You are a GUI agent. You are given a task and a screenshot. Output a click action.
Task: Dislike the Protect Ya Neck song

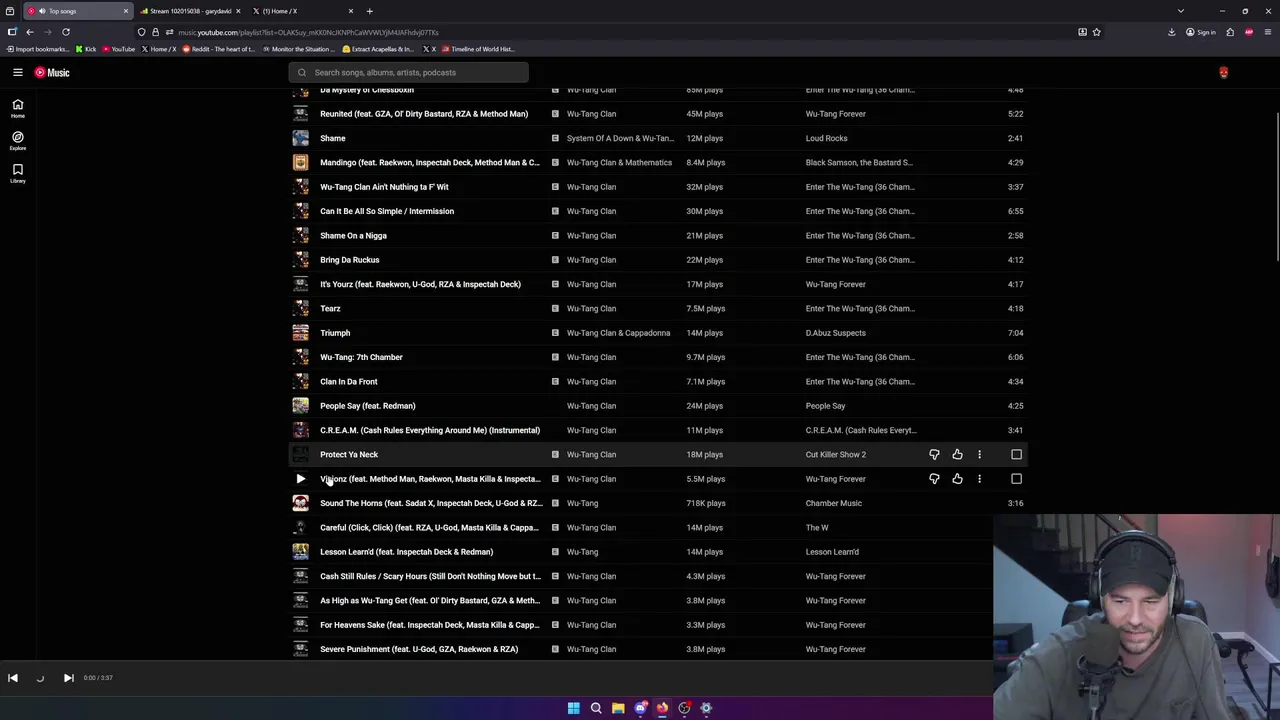[x=934, y=454]
